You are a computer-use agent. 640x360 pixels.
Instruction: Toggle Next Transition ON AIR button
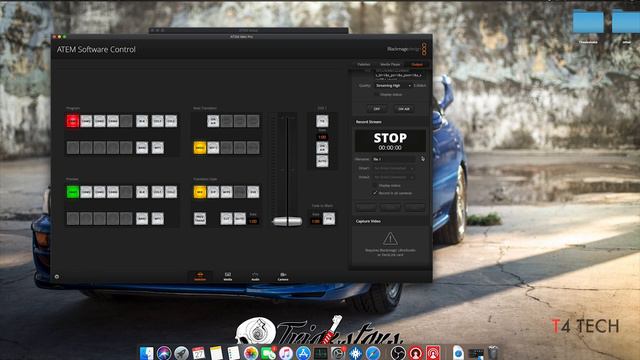pos(213,121)
